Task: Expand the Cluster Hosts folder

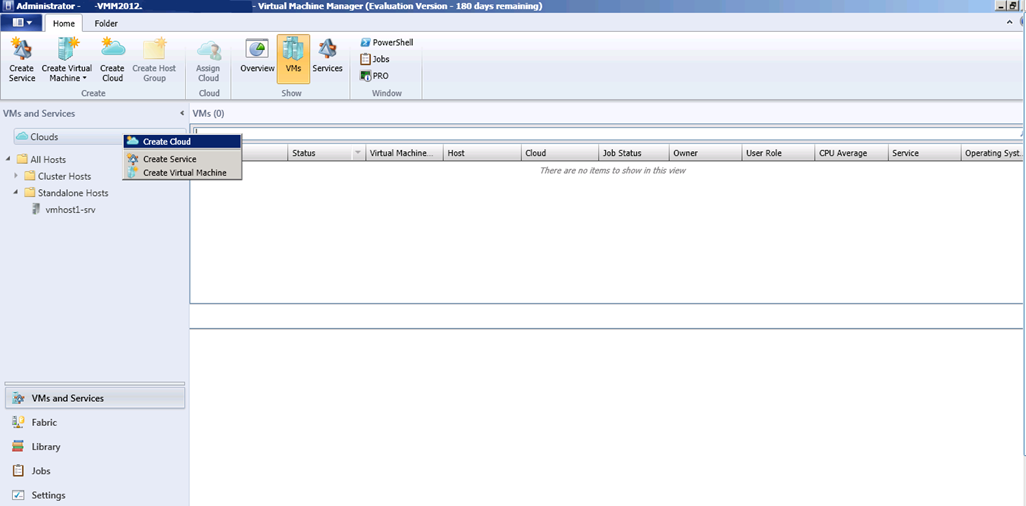Action: tap(16, 176)
